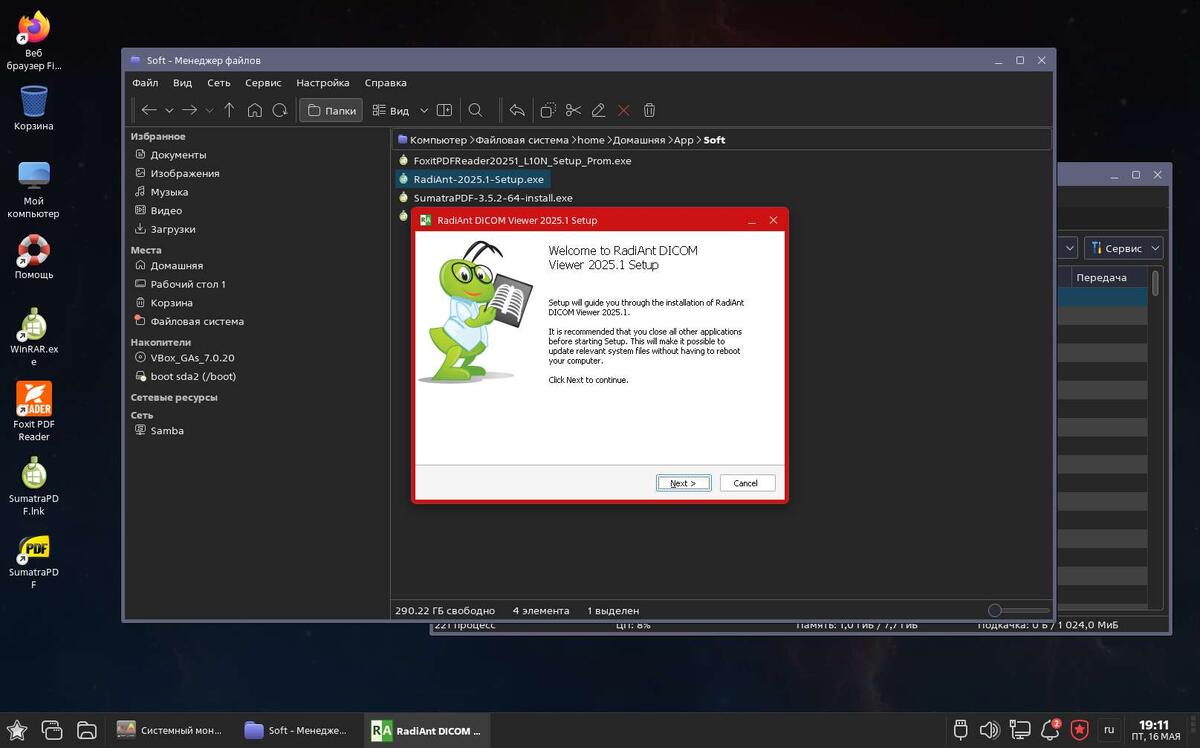Viewport: 1200px width, 748px height.
Task: Click Next in RadiAnt setup
Action: coord(683,483)
